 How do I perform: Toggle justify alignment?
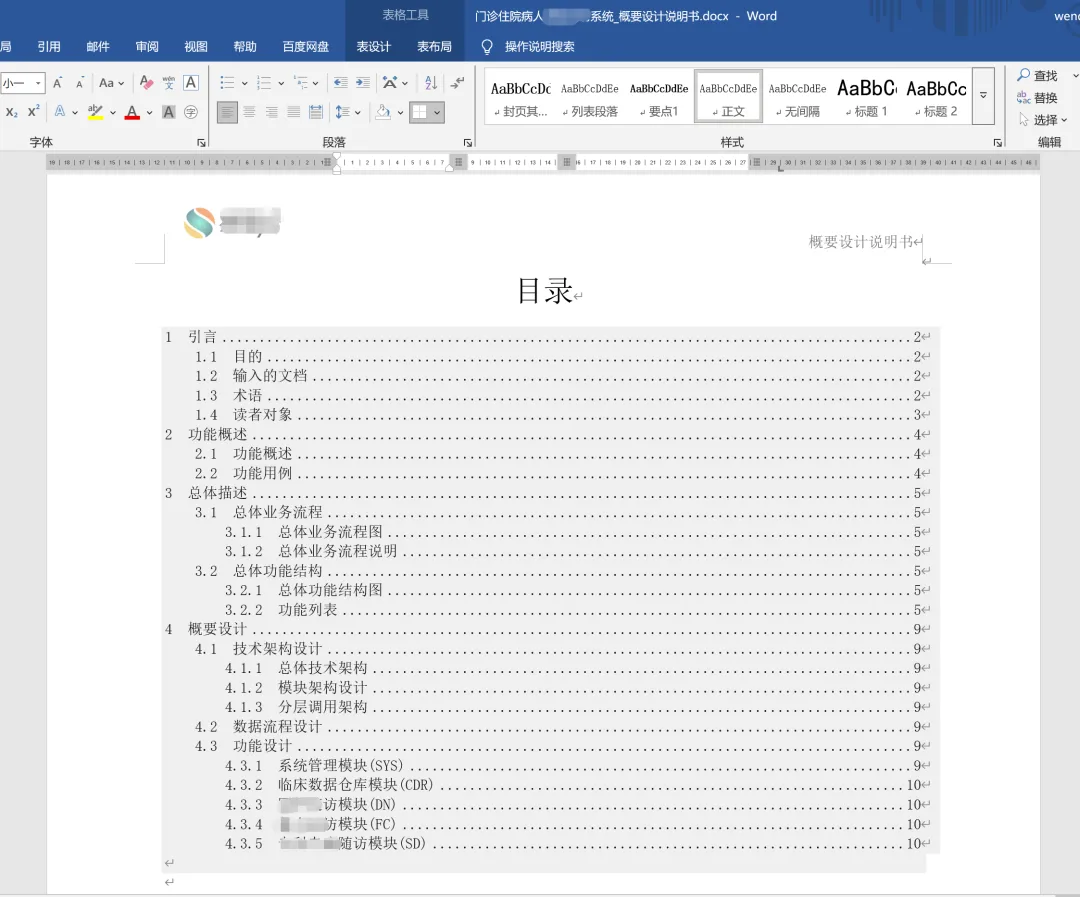pos(293,112)
